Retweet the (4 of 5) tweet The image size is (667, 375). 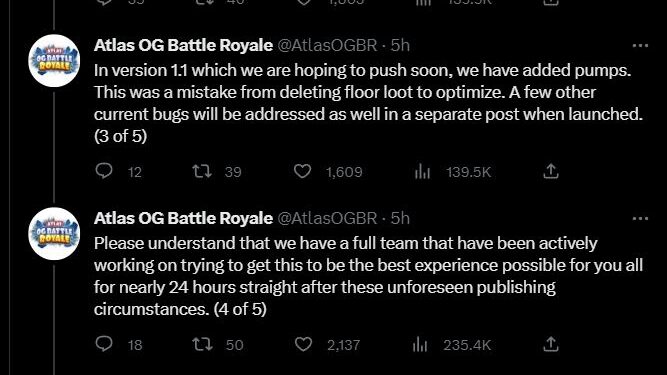click(x=202, y=344)
